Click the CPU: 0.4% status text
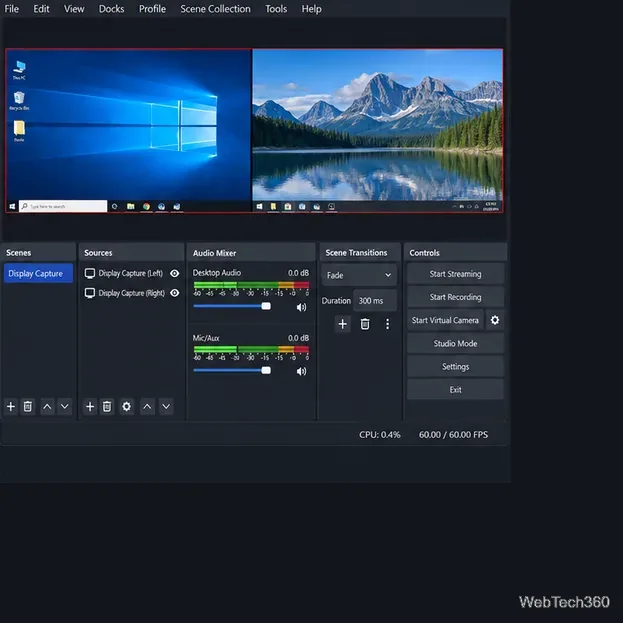The image size is (623, 623). pos(379,435)
